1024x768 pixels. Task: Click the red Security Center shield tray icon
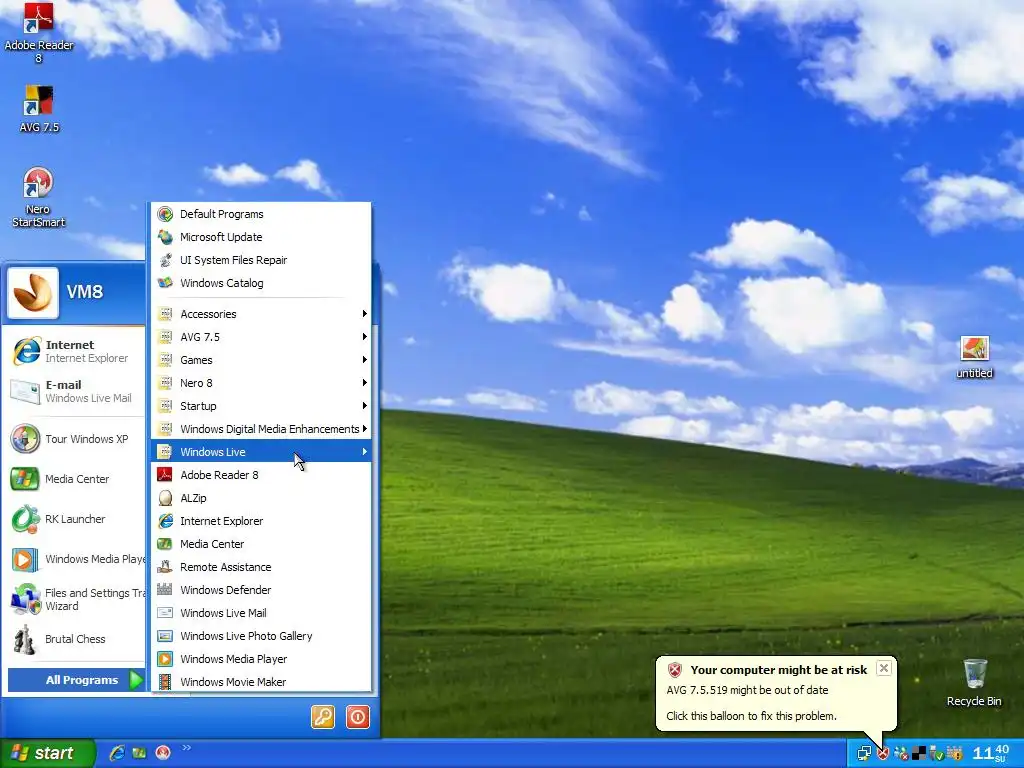(883, 754)
